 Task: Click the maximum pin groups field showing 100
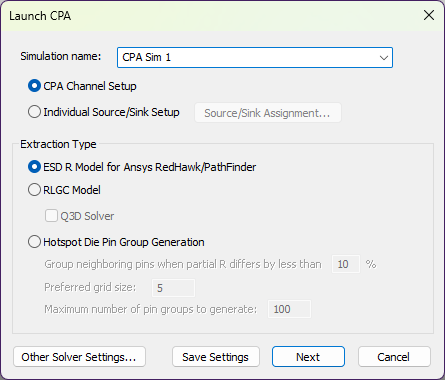point(289,309)
